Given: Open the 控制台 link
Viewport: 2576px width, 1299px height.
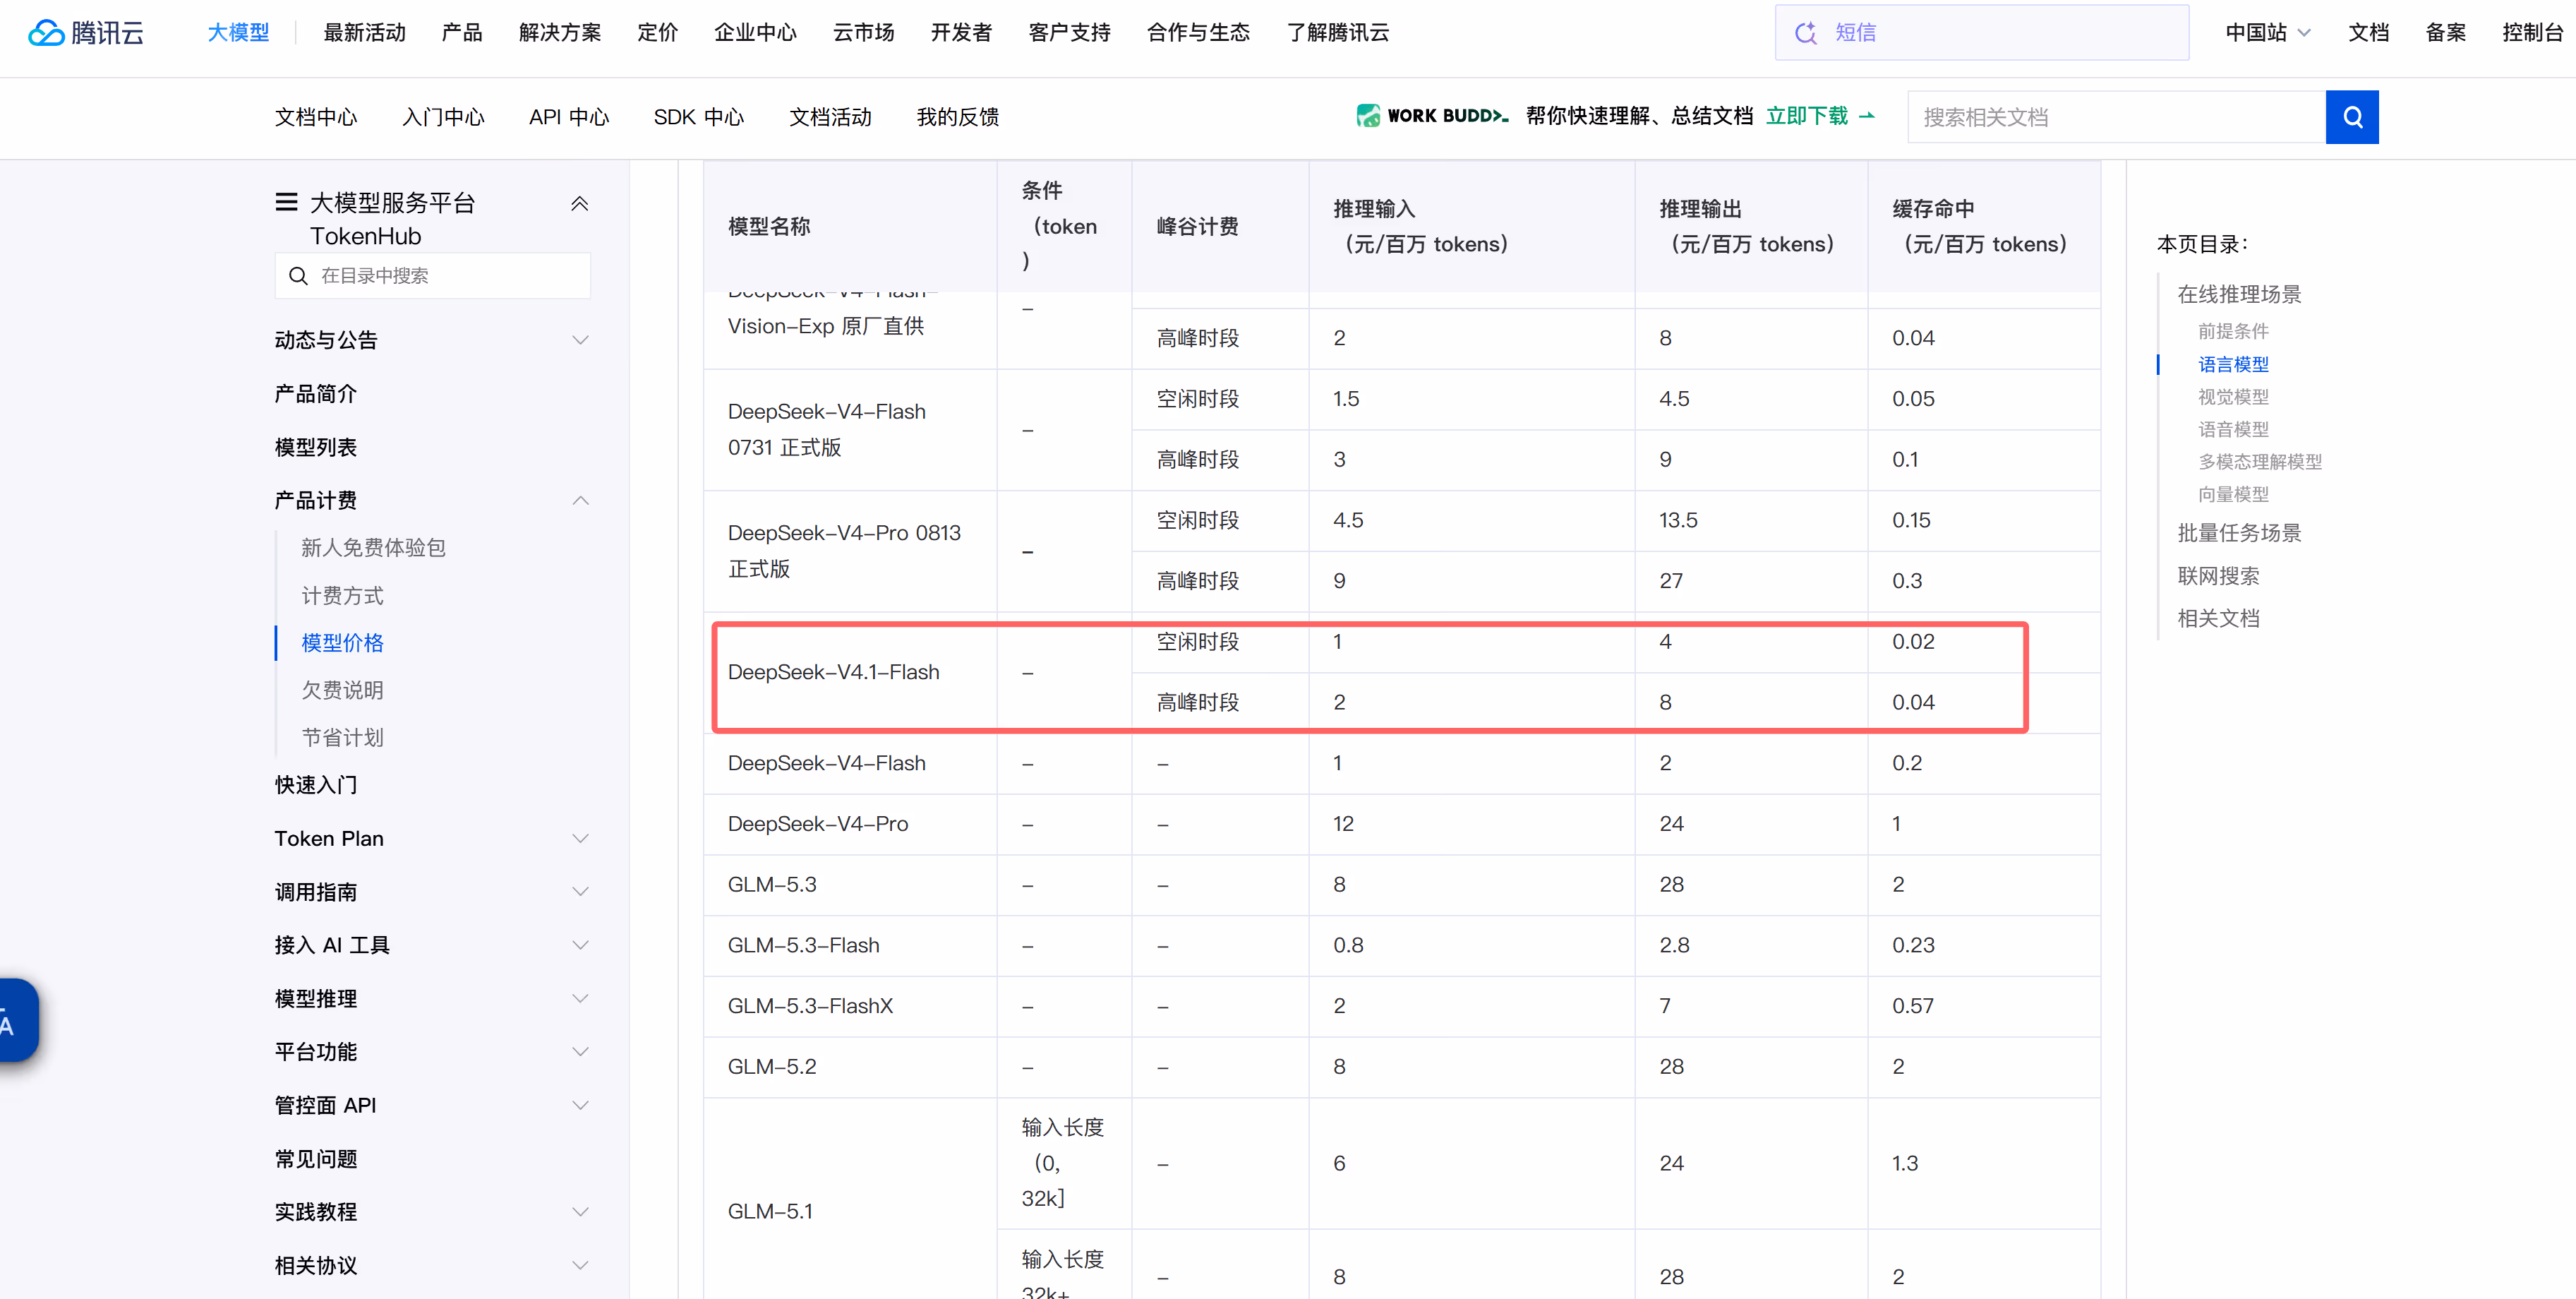Looking at the screenshot, I should pyautogui.click(x=2532, y=33).
